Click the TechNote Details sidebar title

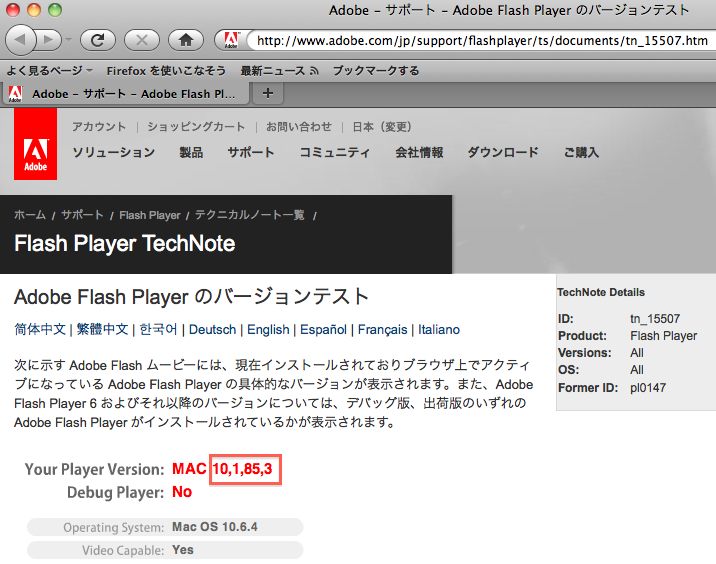pos(601,292)
